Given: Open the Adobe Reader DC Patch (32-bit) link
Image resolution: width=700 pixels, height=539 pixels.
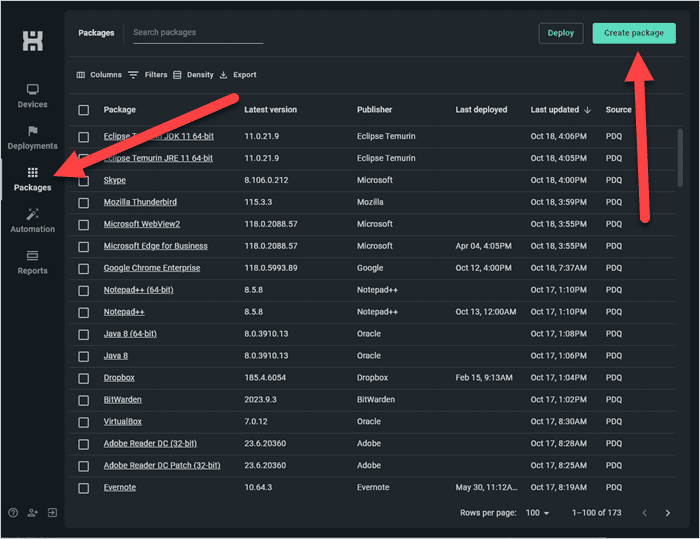Looking at the screenshot, I should (x=162, y=465).
